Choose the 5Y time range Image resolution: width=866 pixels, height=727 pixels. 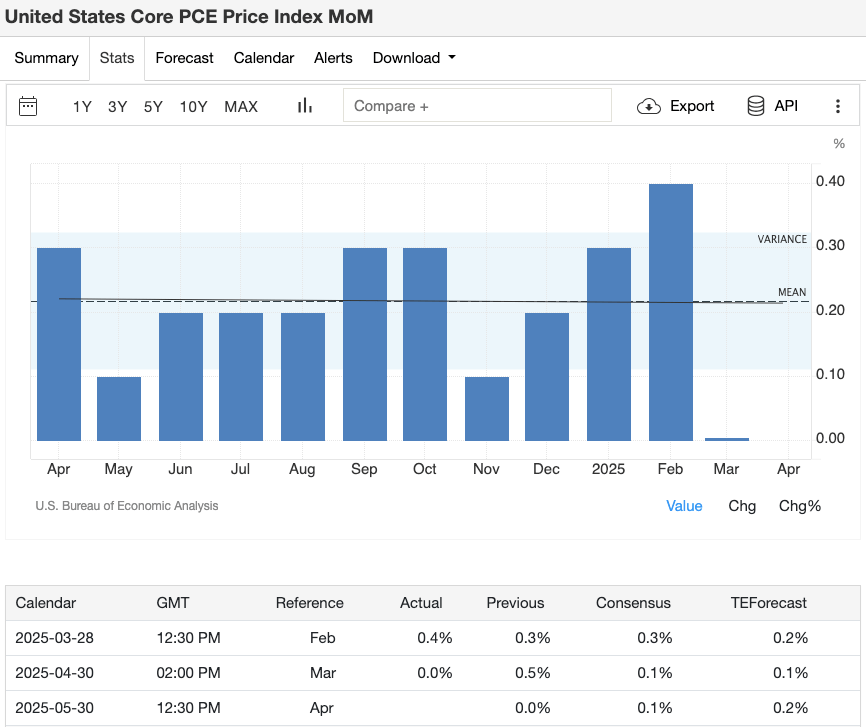click(153, 106)
